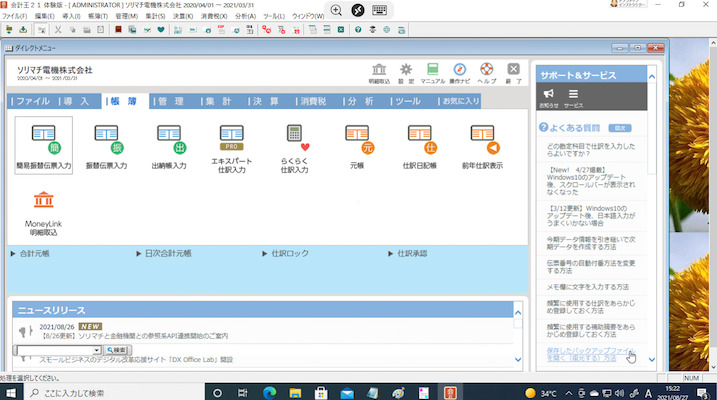
Task: Open Microsoft Edge from taskbar
Action: click(x=270, y=393)
